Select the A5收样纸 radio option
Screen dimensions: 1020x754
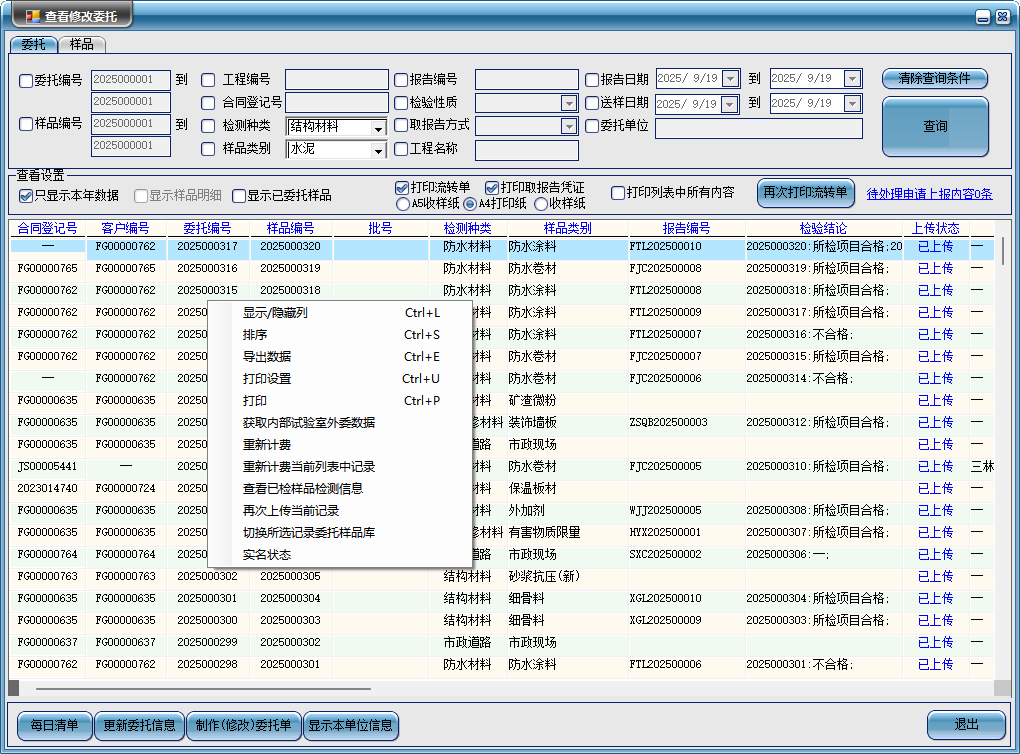point(403,204)
